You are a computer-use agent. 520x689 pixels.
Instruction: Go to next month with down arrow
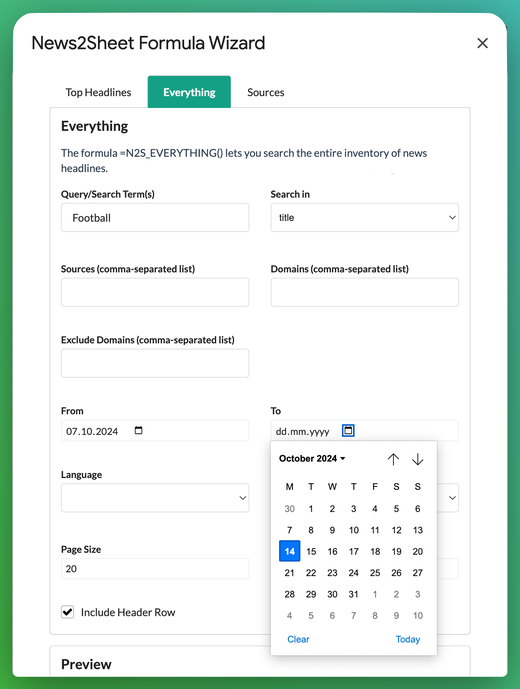418,459
